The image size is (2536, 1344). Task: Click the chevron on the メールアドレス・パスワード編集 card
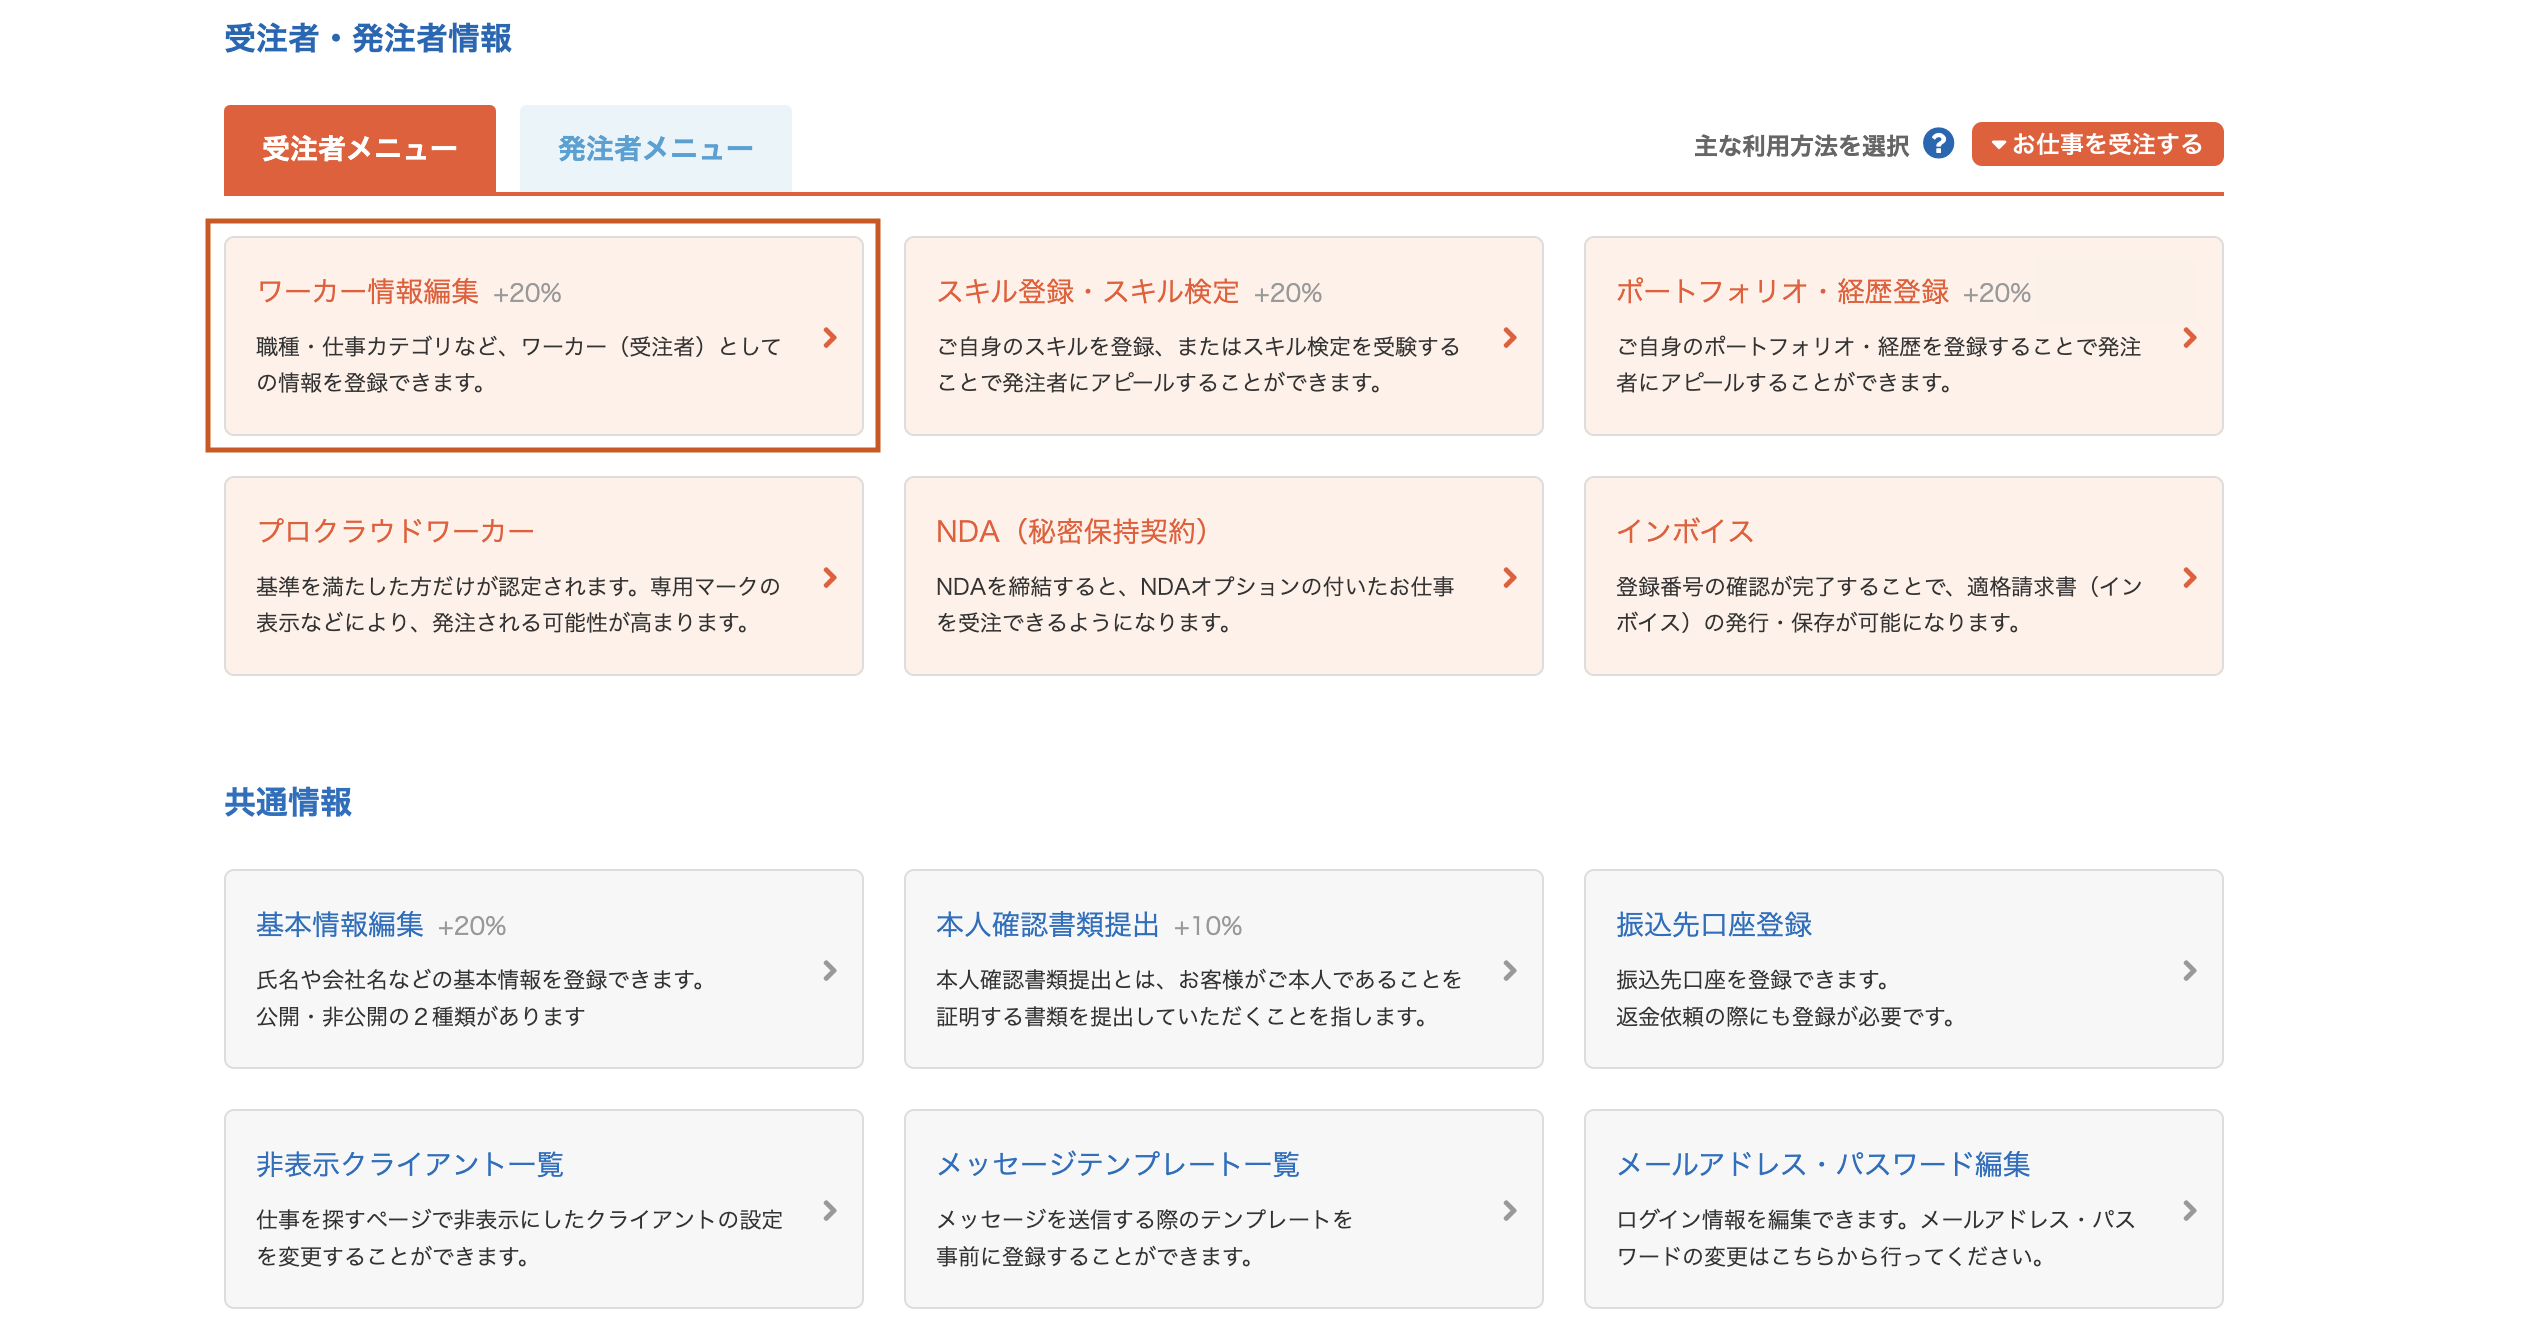pyautogui.click(x=2189, y=1211)
